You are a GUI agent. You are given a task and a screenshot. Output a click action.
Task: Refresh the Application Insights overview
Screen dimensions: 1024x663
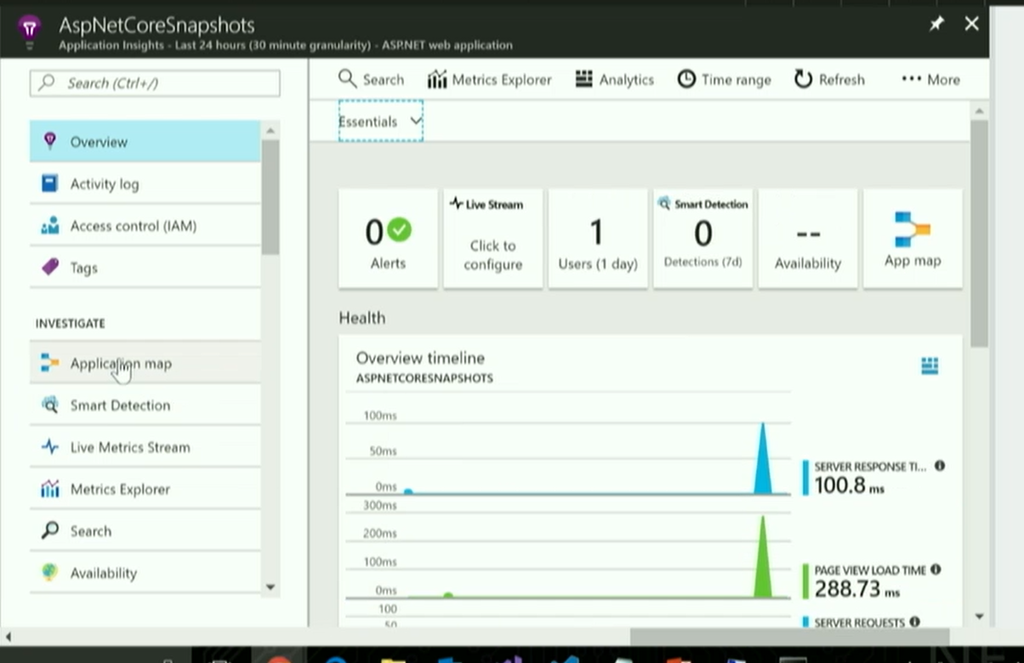(x=829, y=80)
